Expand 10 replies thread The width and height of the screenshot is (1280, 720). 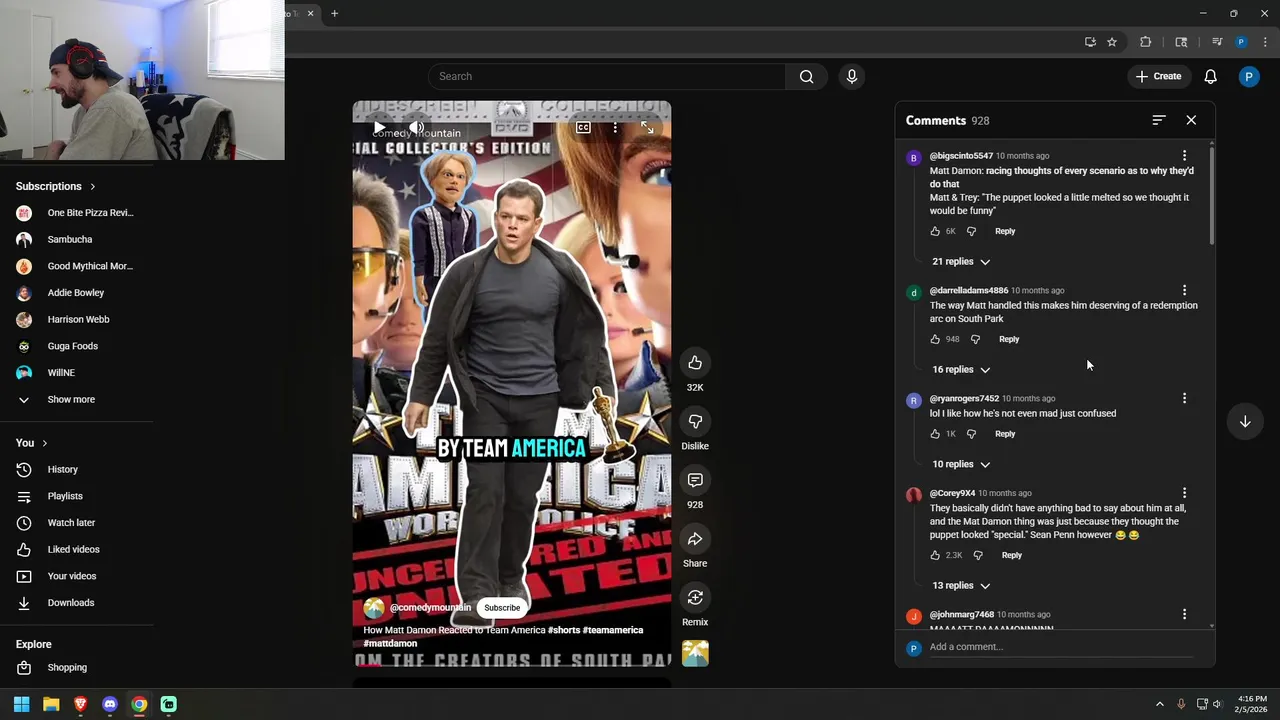pos(961,464)
